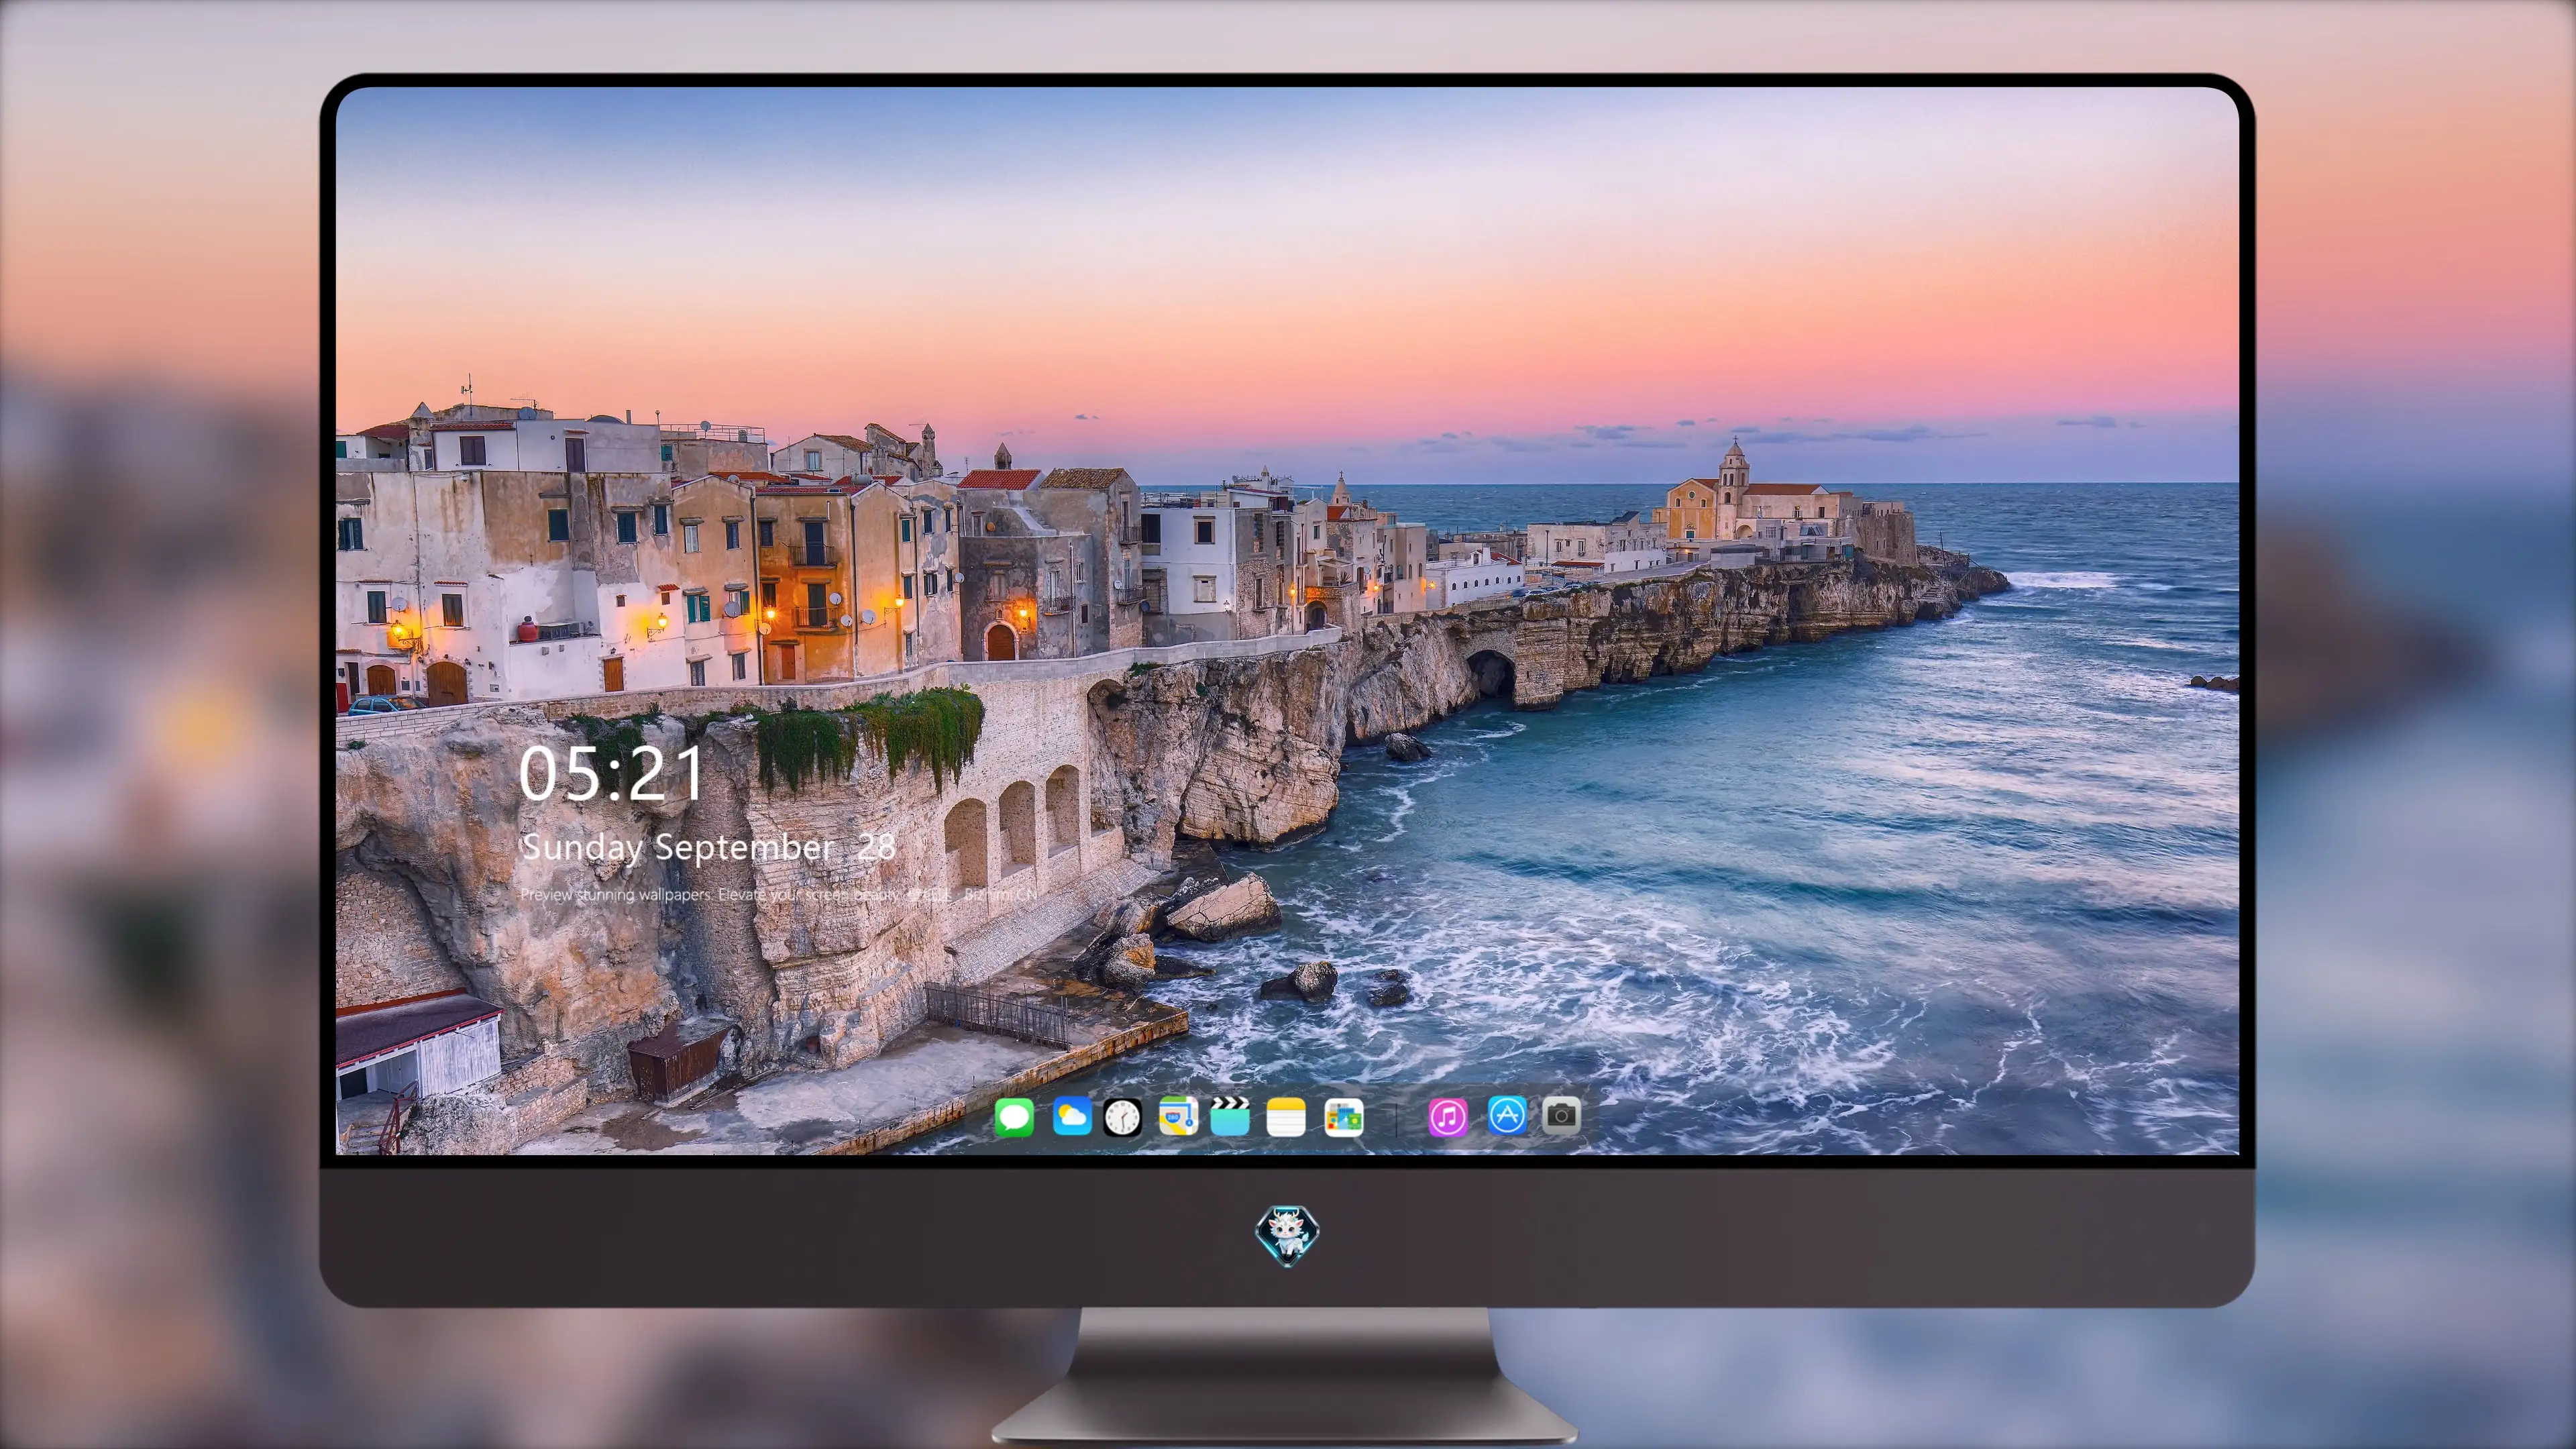Launch the Maps app from the dock
This screenshot has height=1449, width=2576.
tap(1178, 1116)
